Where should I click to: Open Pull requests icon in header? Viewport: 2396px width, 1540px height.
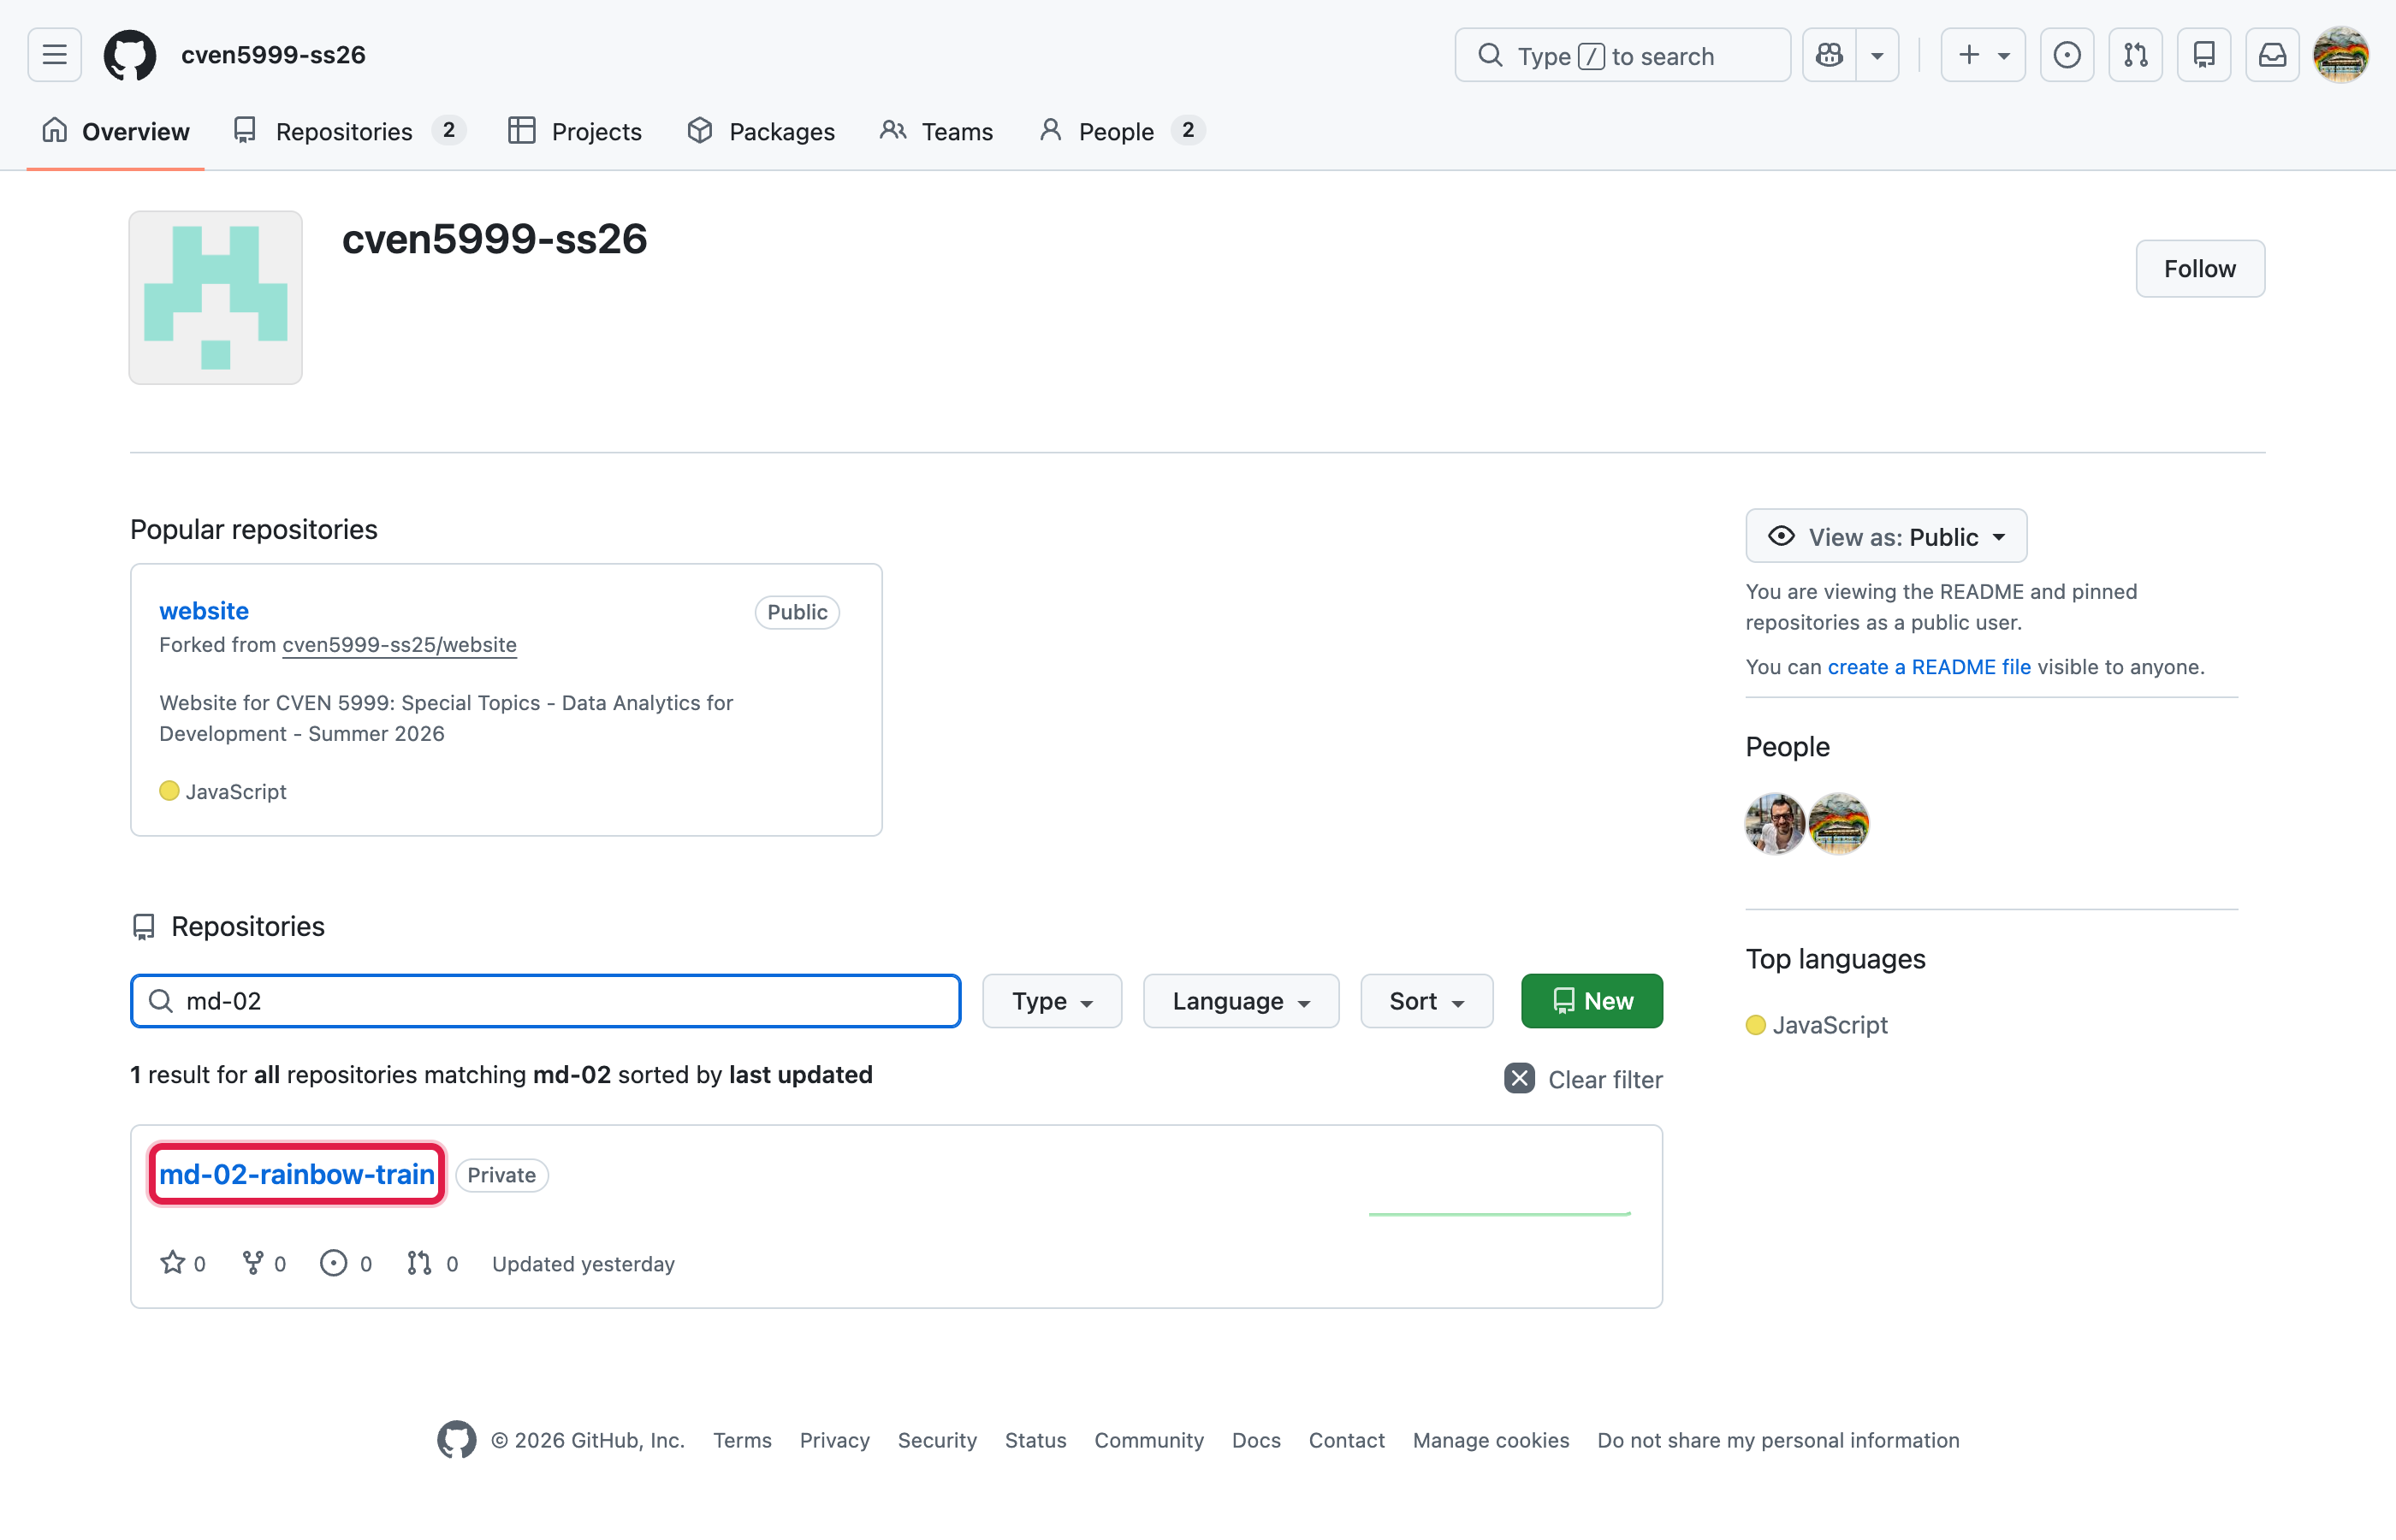(2135, 55)
